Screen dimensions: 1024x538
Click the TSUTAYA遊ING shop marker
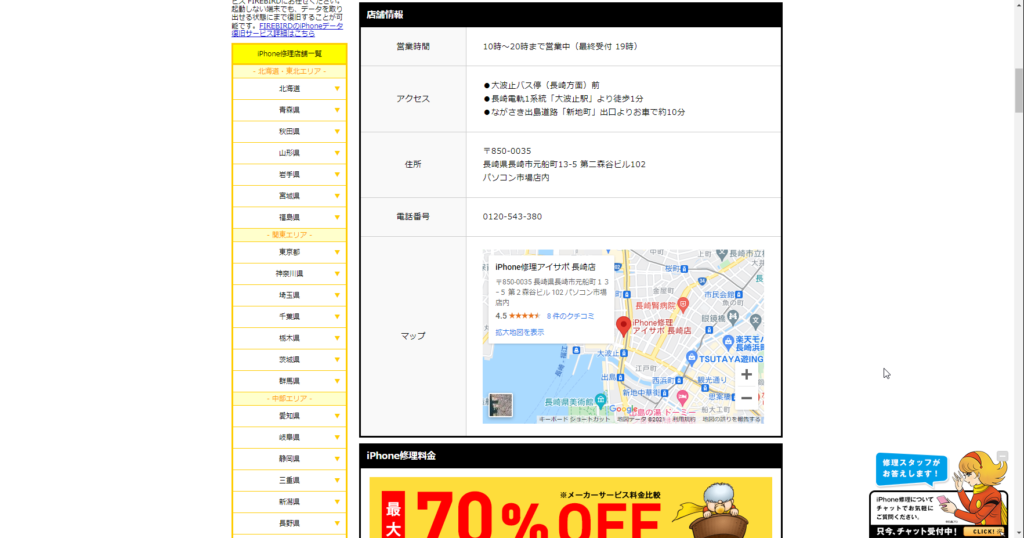(x=692, y=358)
